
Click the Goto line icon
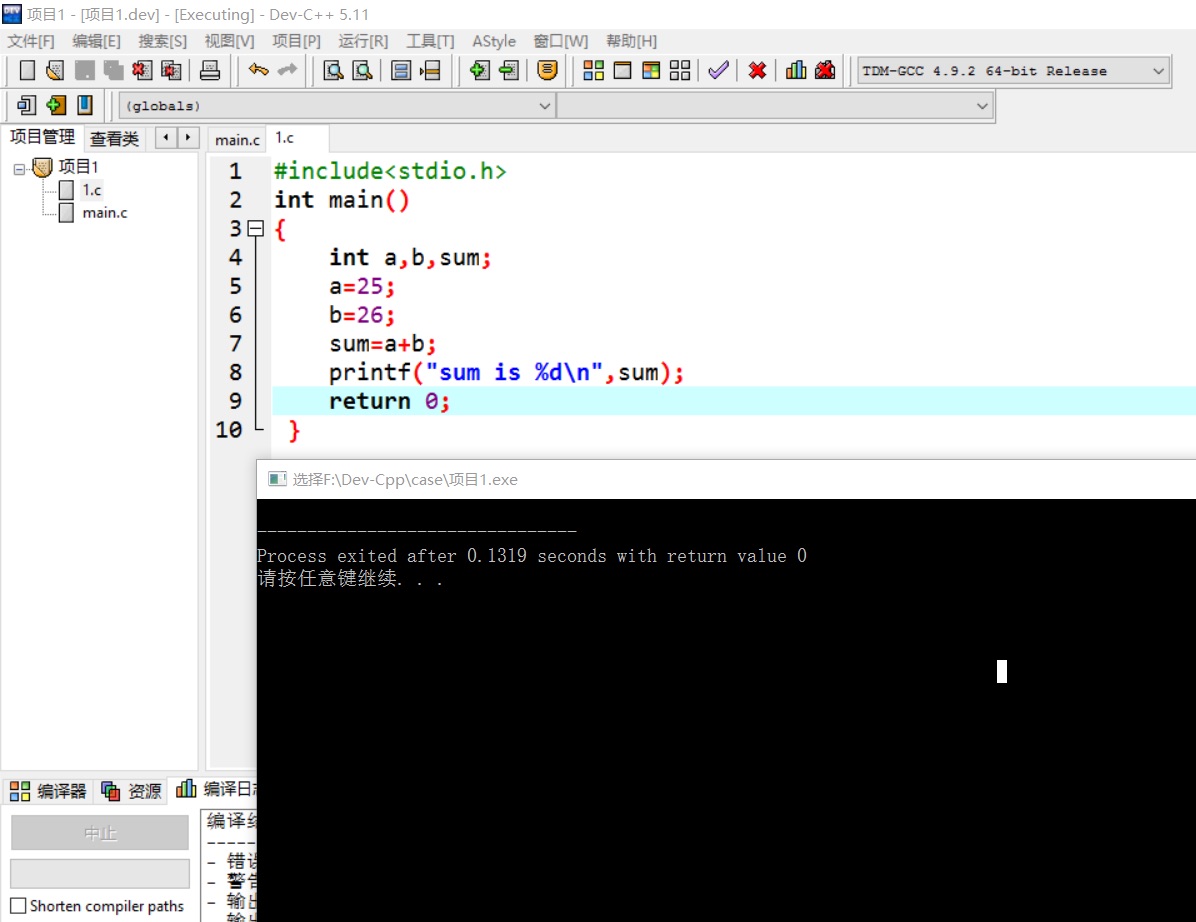tap(430, 71)
